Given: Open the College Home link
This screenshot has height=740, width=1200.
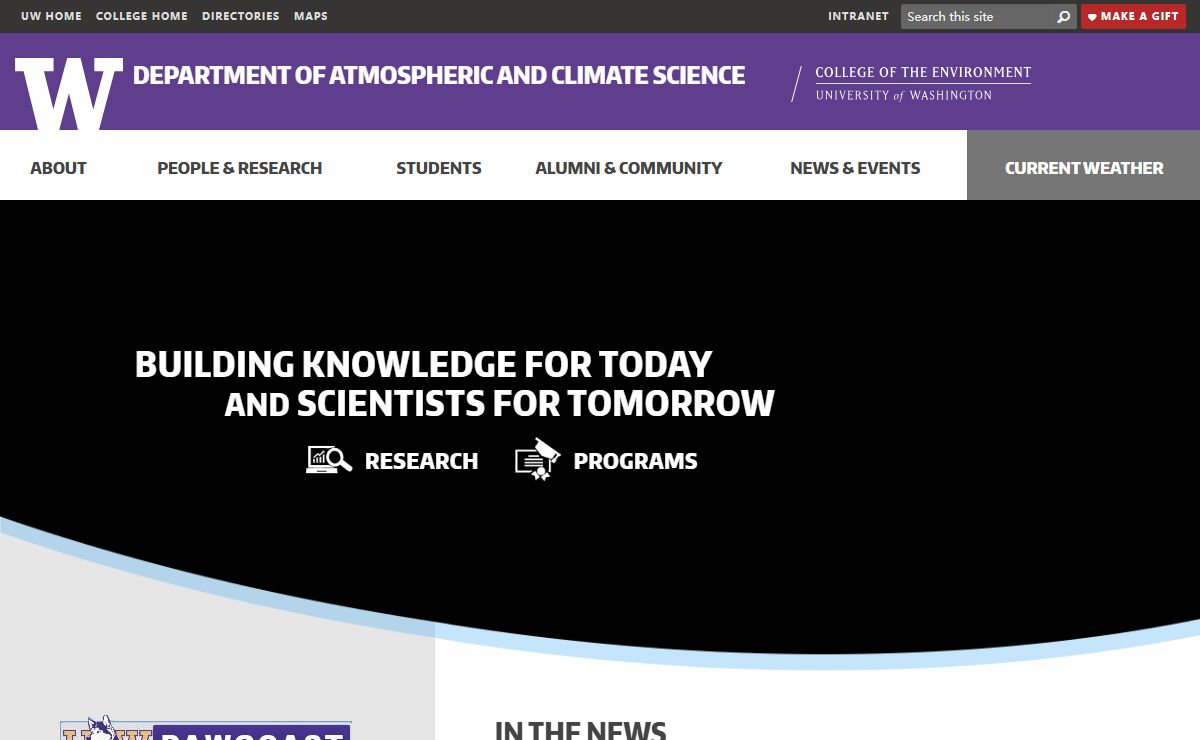Looking at the screenshot, I should tap(142, 16).
